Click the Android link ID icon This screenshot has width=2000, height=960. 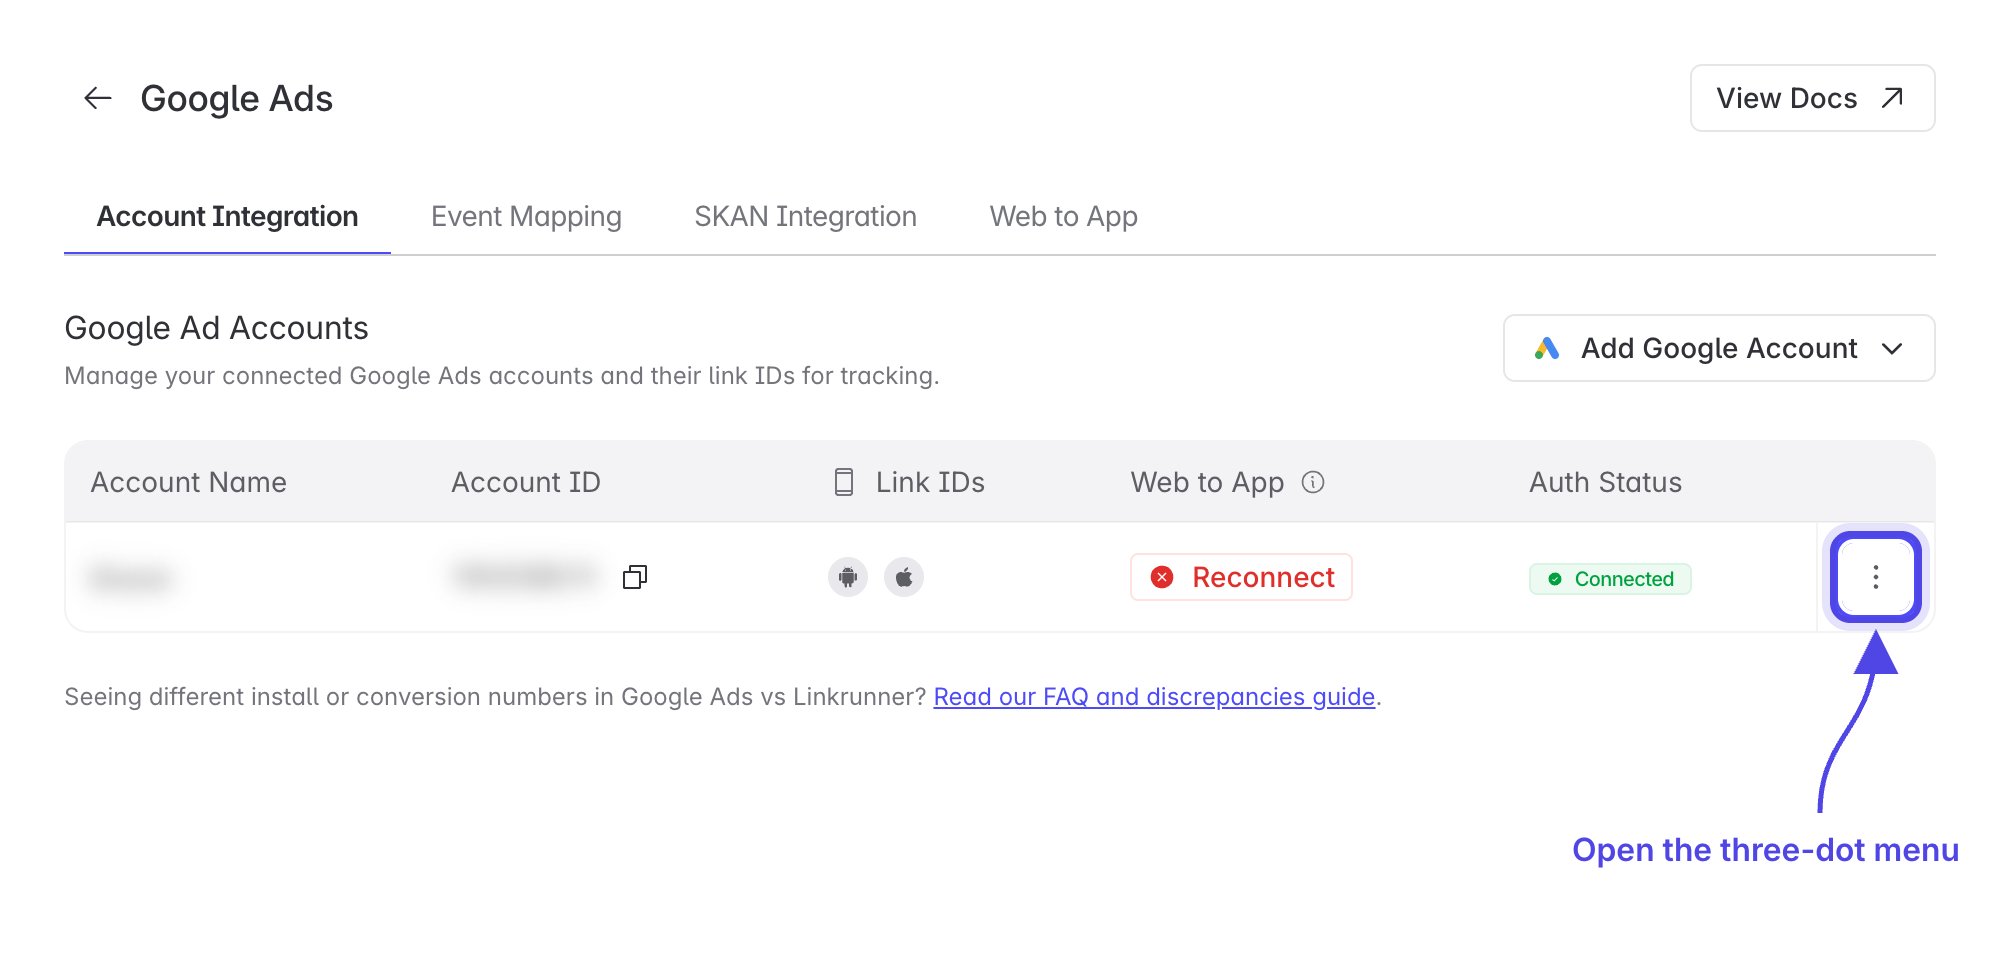pyautogui.click(x=848, y=577)
